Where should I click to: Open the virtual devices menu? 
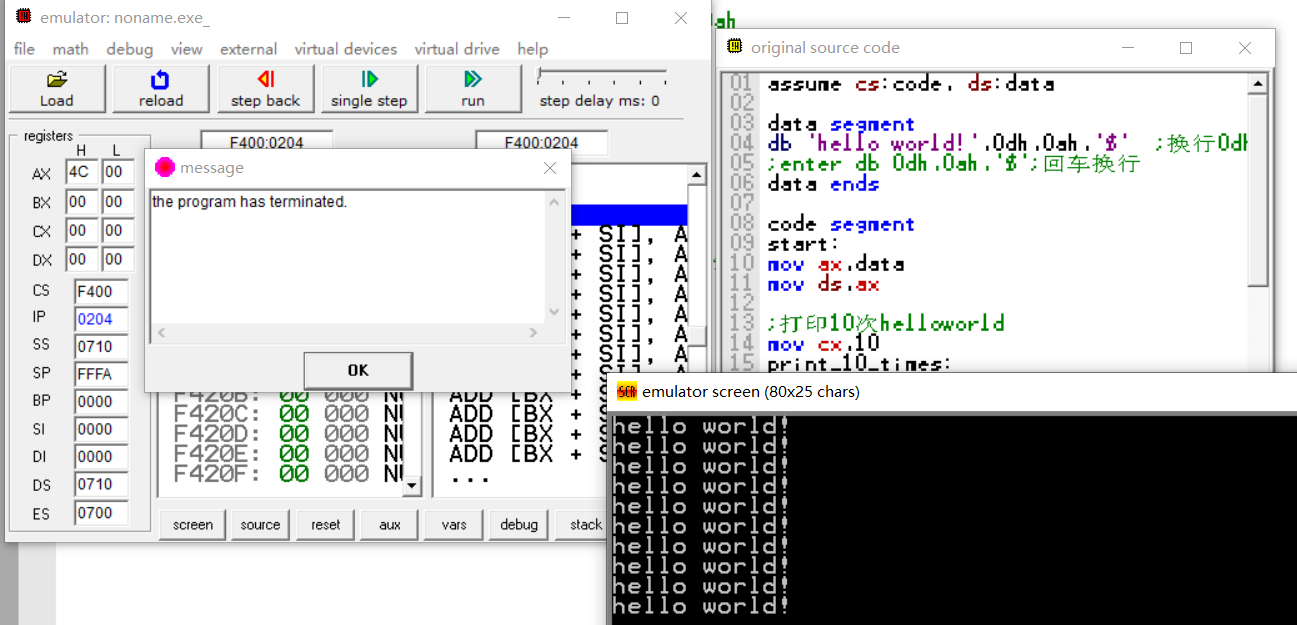point(346,49)
